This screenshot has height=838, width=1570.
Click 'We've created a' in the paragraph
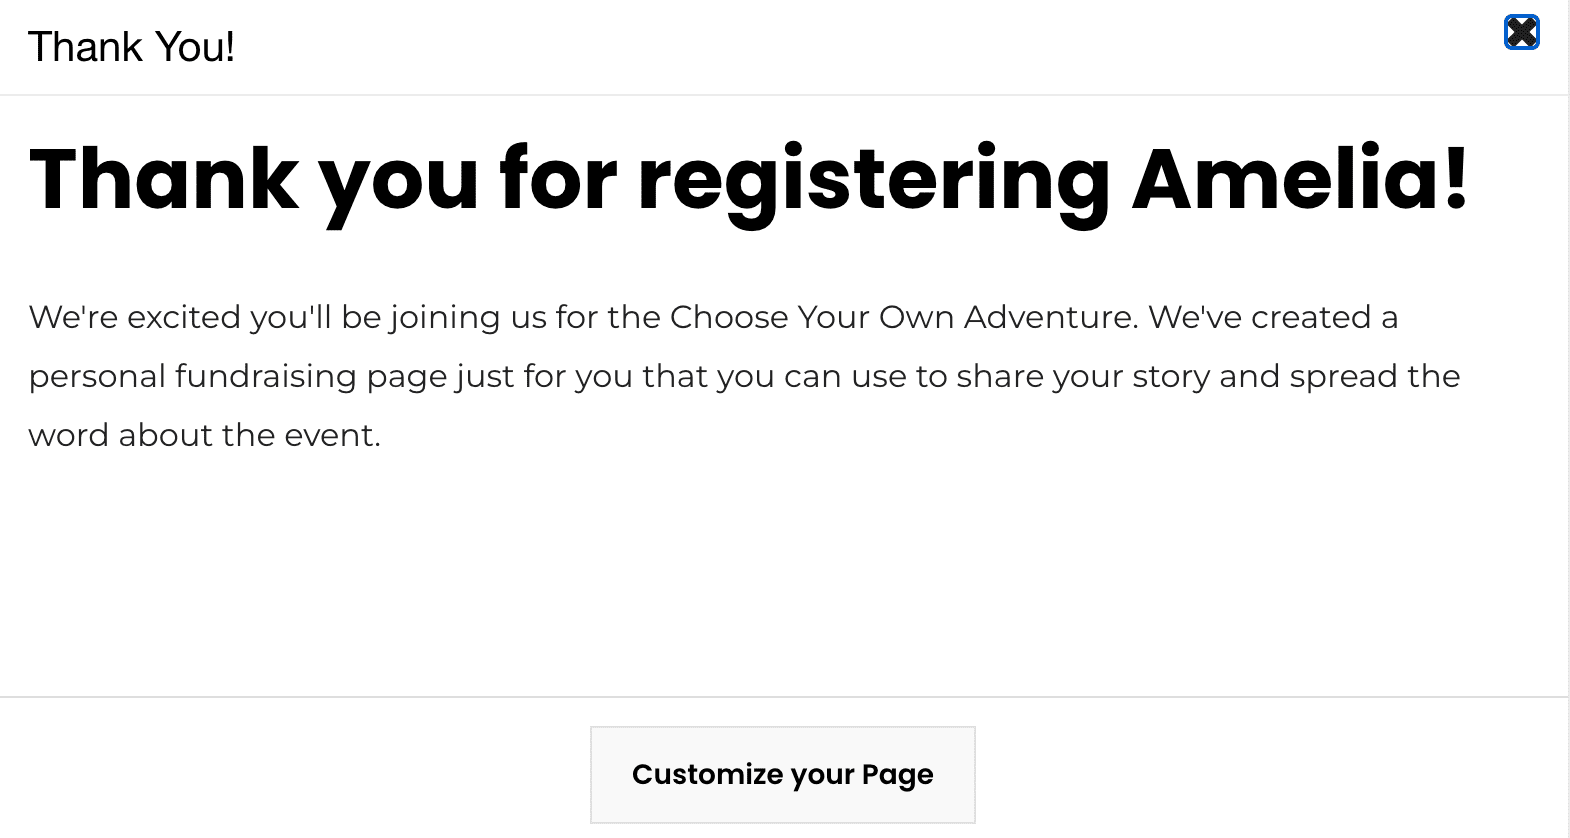(1272, 317)
